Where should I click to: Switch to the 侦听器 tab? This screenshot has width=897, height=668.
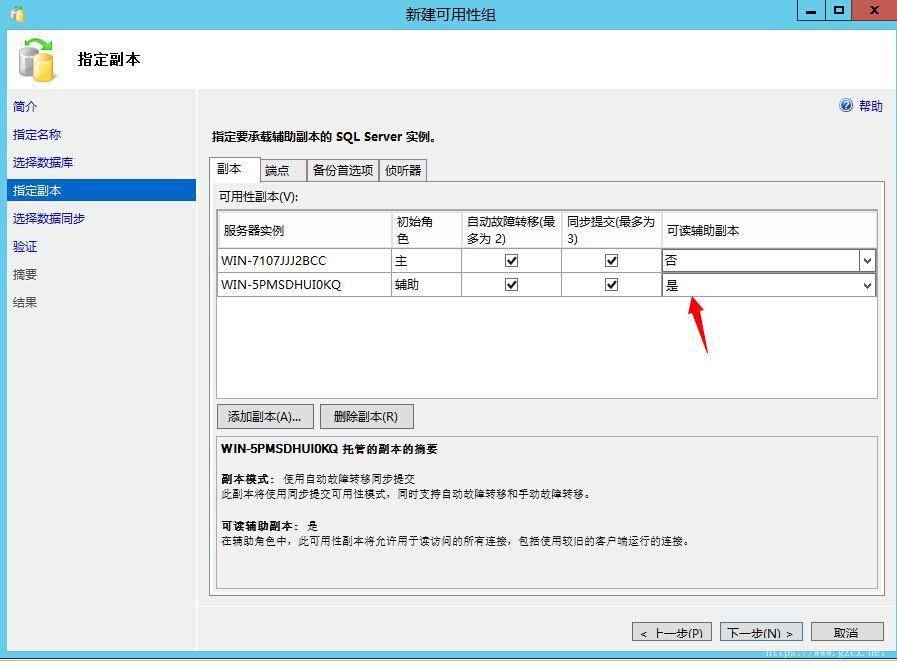(403, 170)
